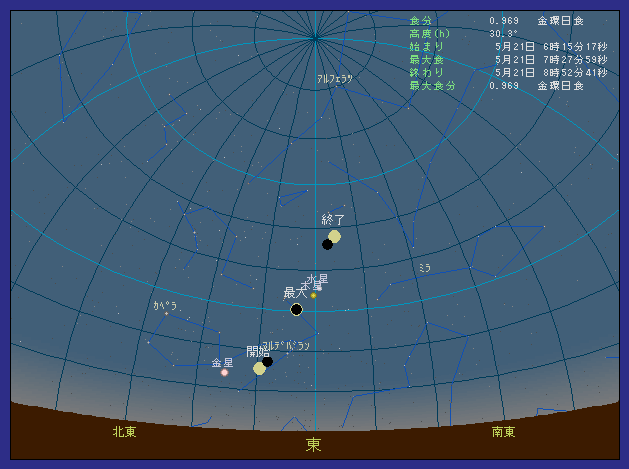
Task: Click the Venus (金星) planet marker
Action: tap(224, 372)
